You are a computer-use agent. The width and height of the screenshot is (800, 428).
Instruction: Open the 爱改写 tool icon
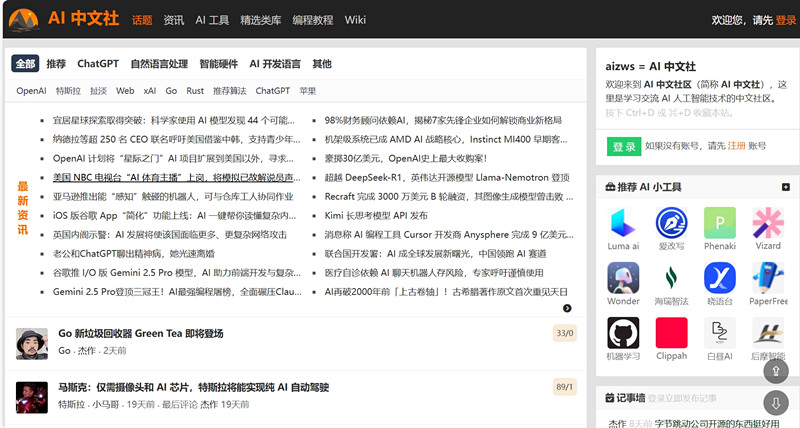671,223
